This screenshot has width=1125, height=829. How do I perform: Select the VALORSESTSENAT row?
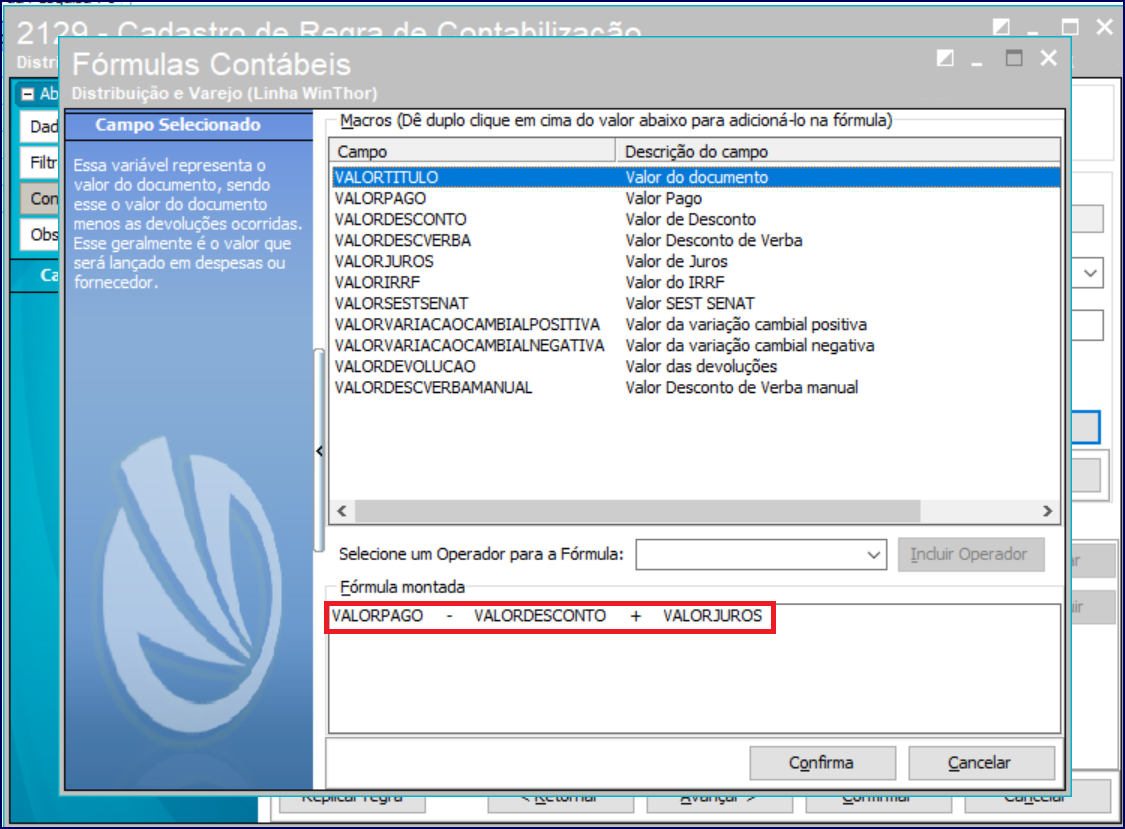click(695, 303)
